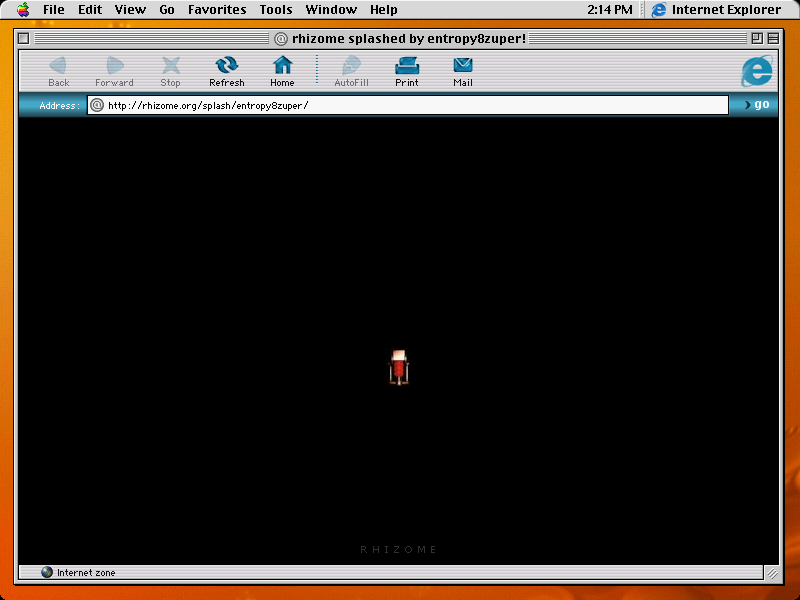
Task: Click the AutoFill toolbar icon
Action: (x=351, y=65)
